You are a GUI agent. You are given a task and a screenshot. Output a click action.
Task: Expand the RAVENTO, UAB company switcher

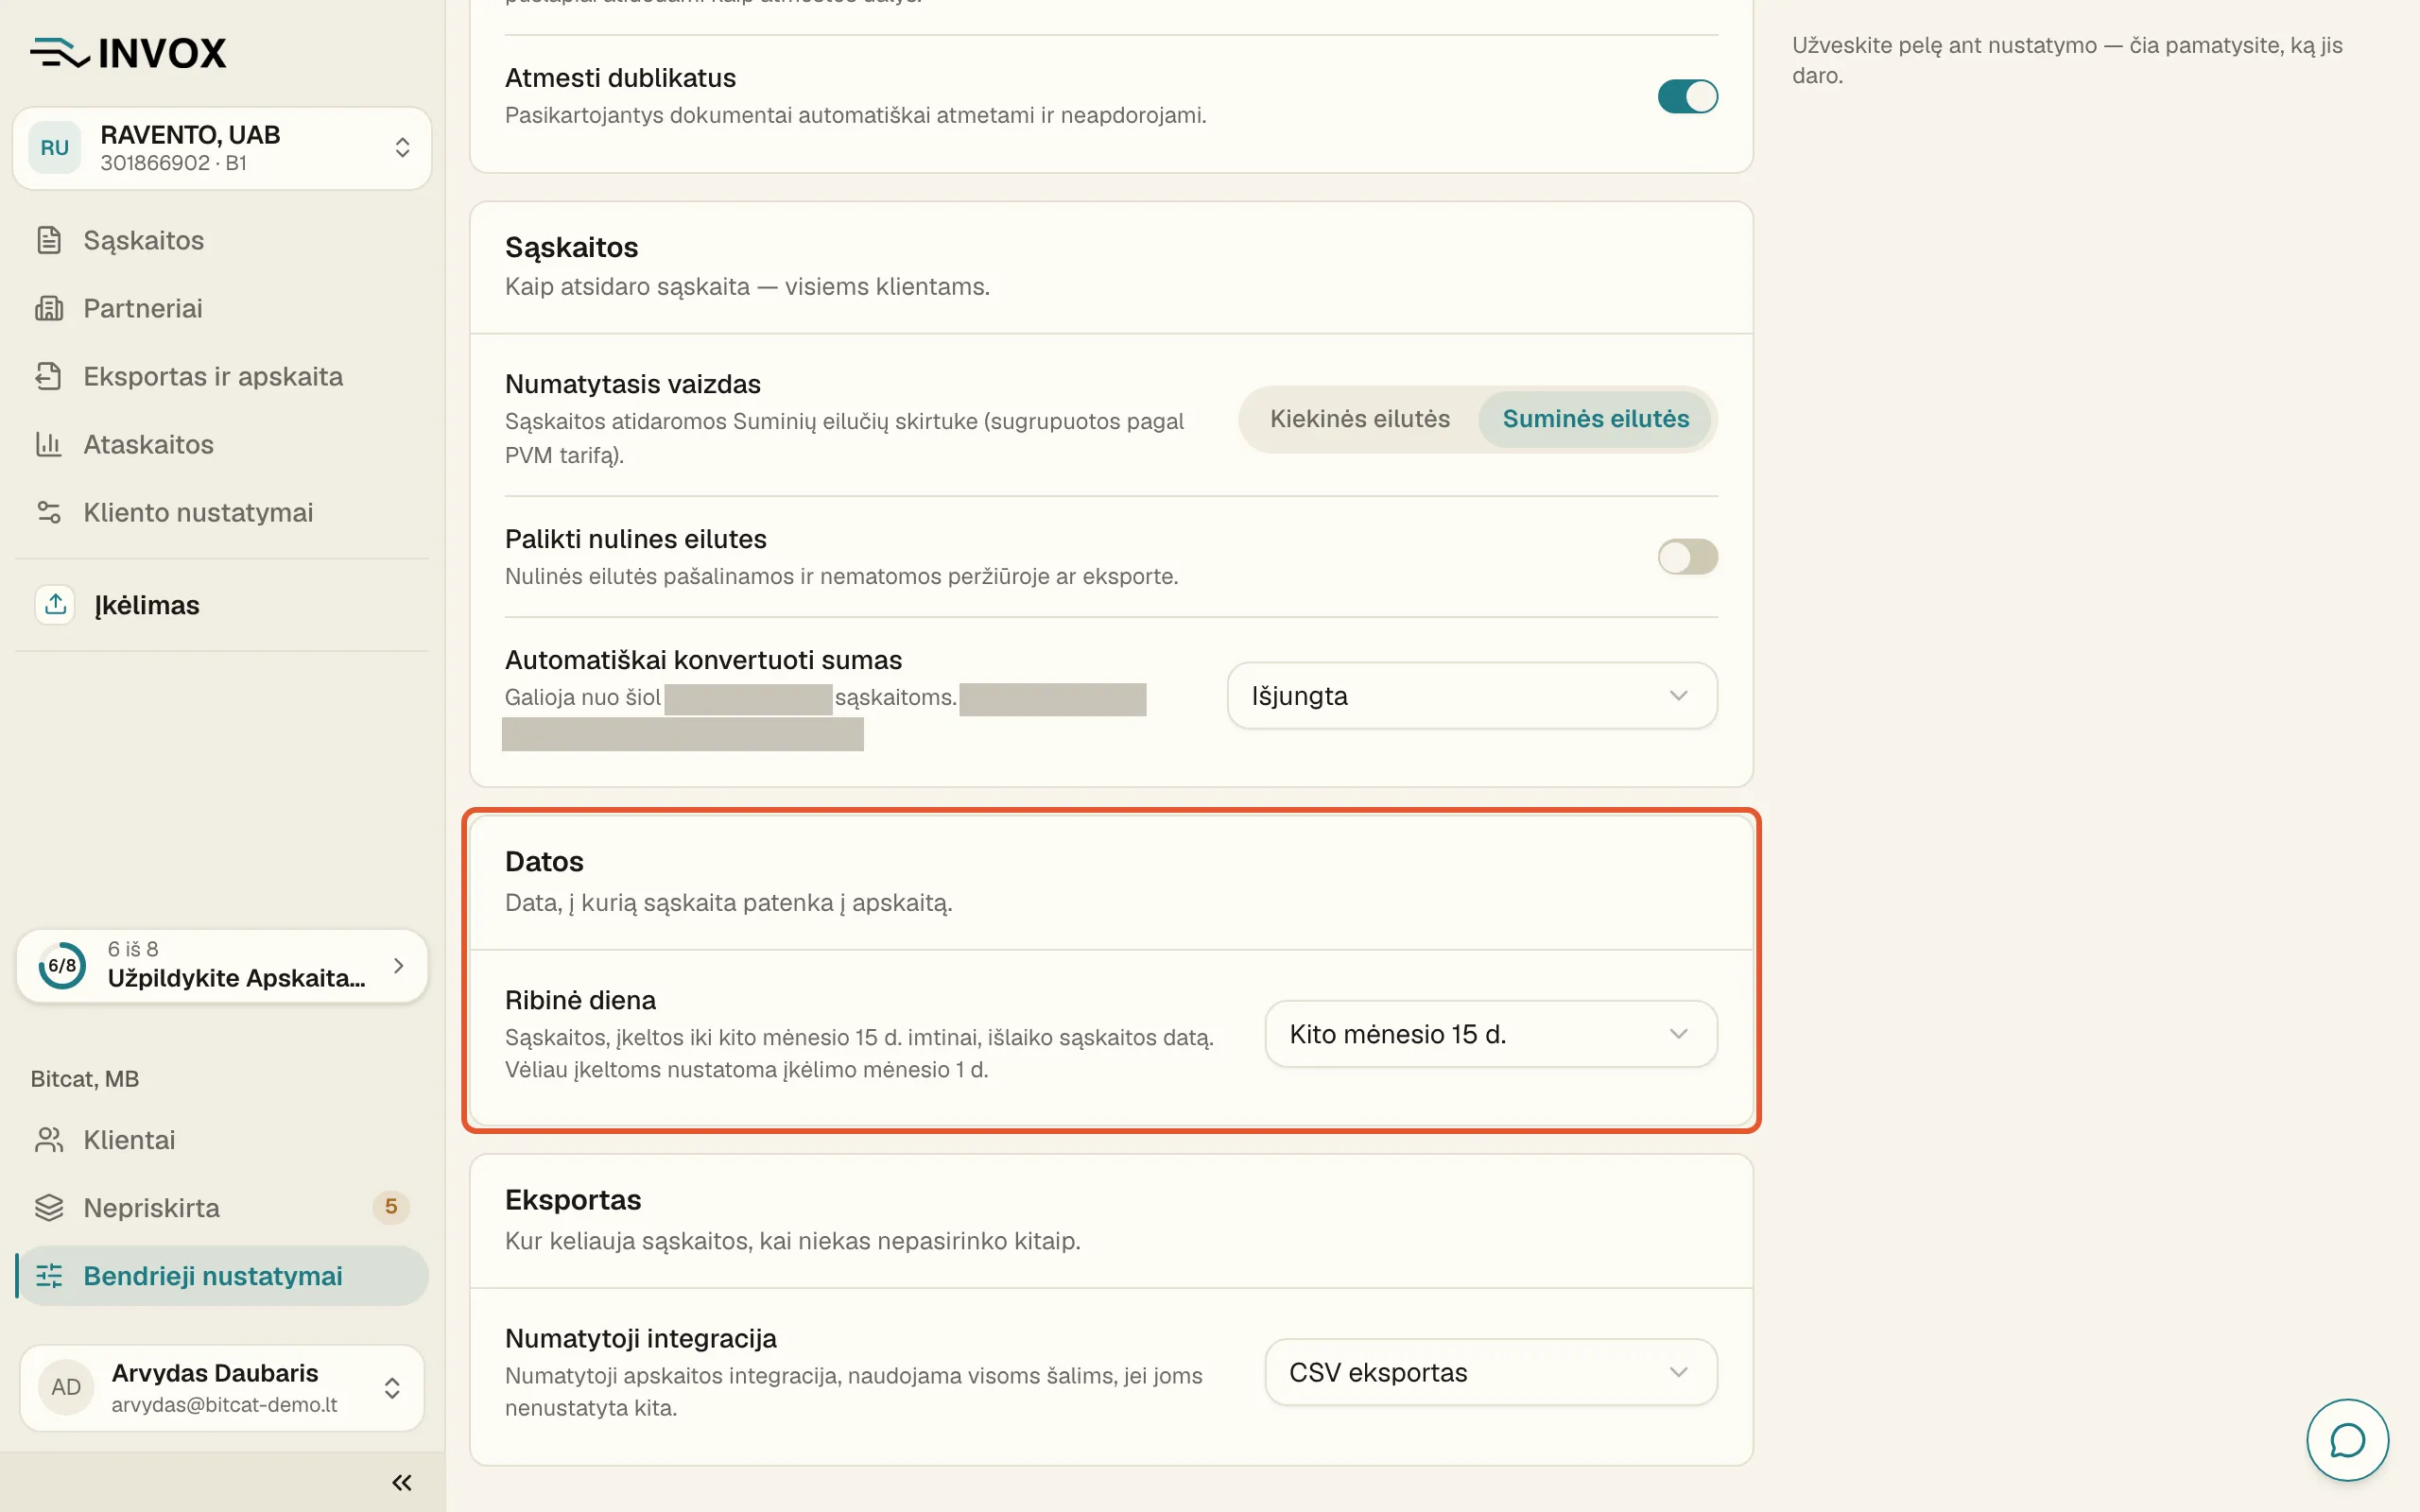coord(222,148)
